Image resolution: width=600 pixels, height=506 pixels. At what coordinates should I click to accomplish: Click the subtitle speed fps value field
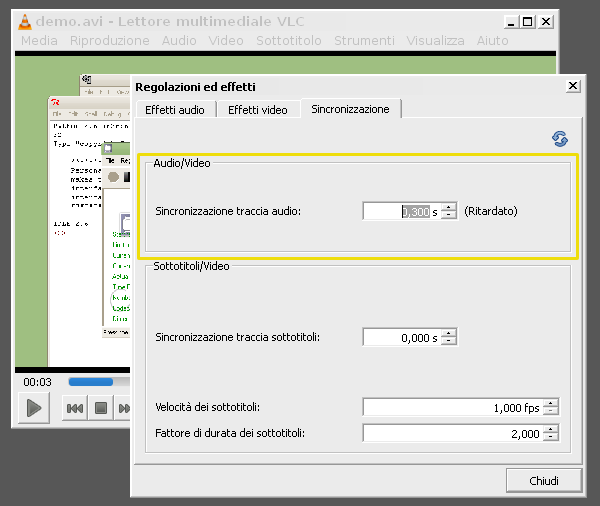[x=452, y=407]
